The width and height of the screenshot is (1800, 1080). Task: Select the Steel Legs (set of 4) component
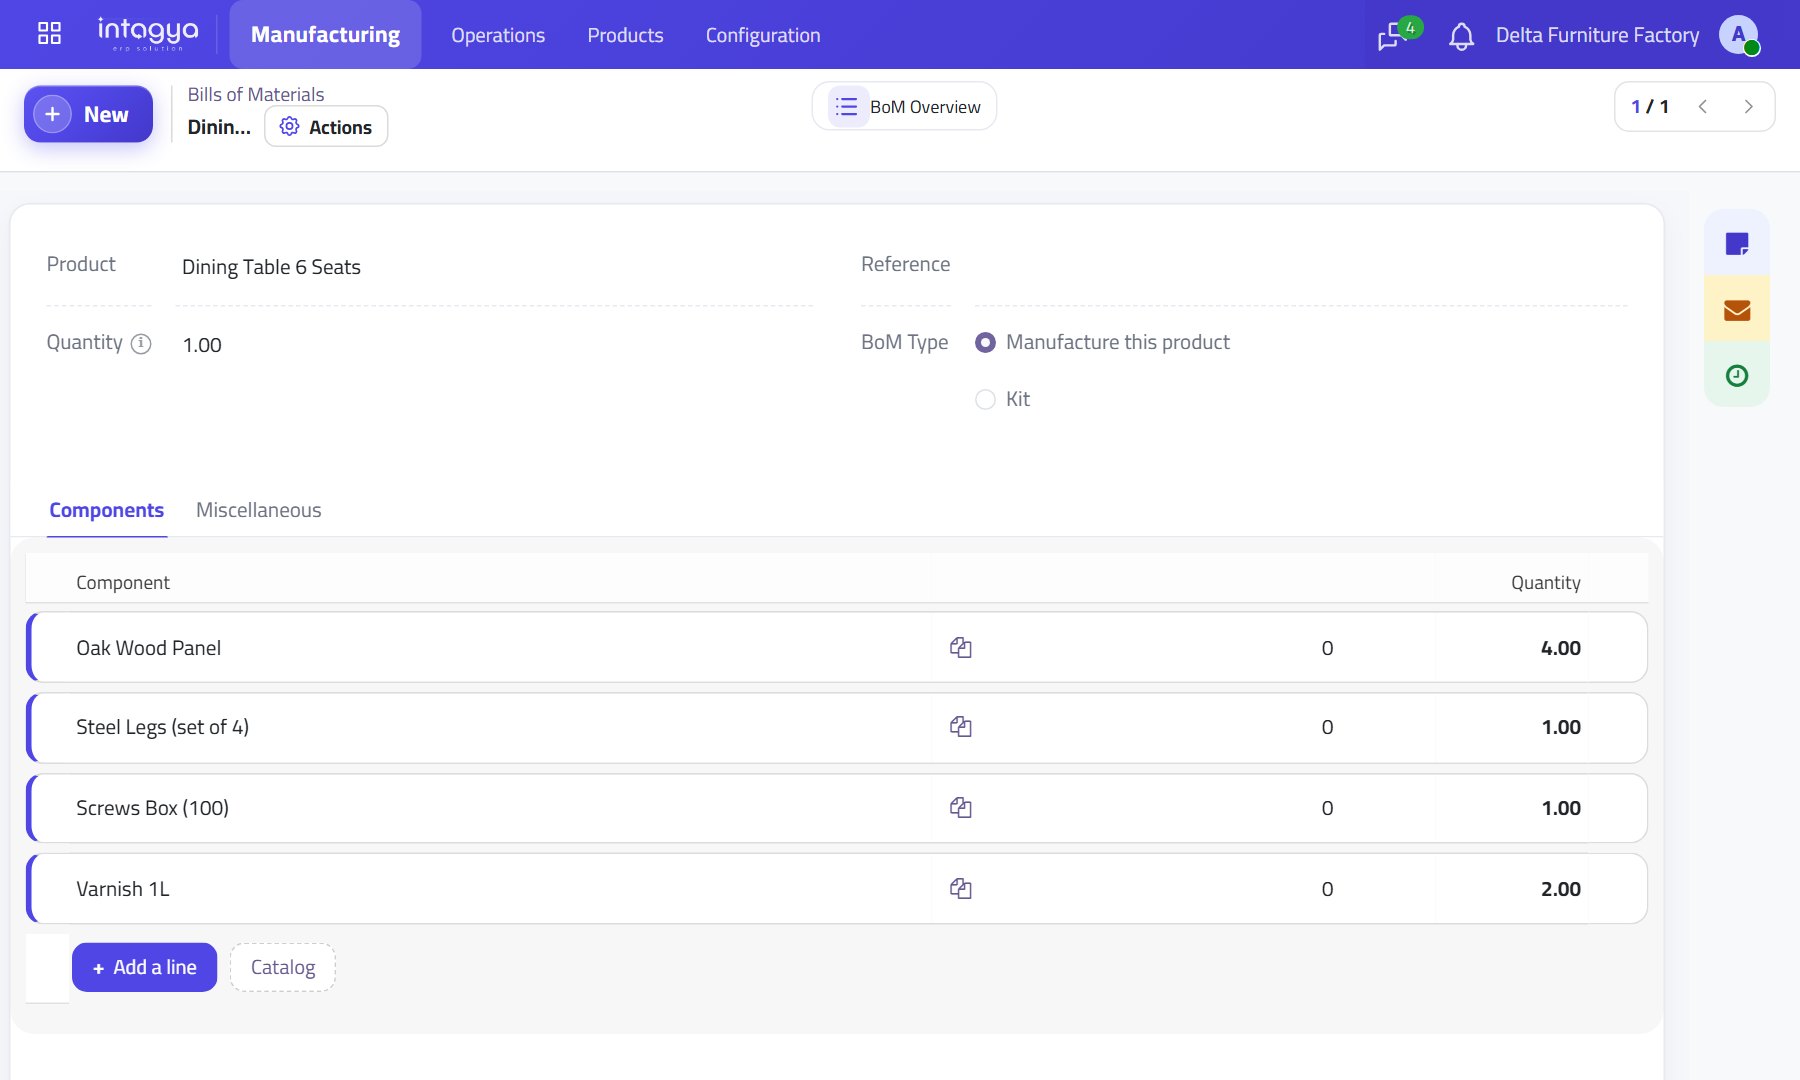point(162,727)
